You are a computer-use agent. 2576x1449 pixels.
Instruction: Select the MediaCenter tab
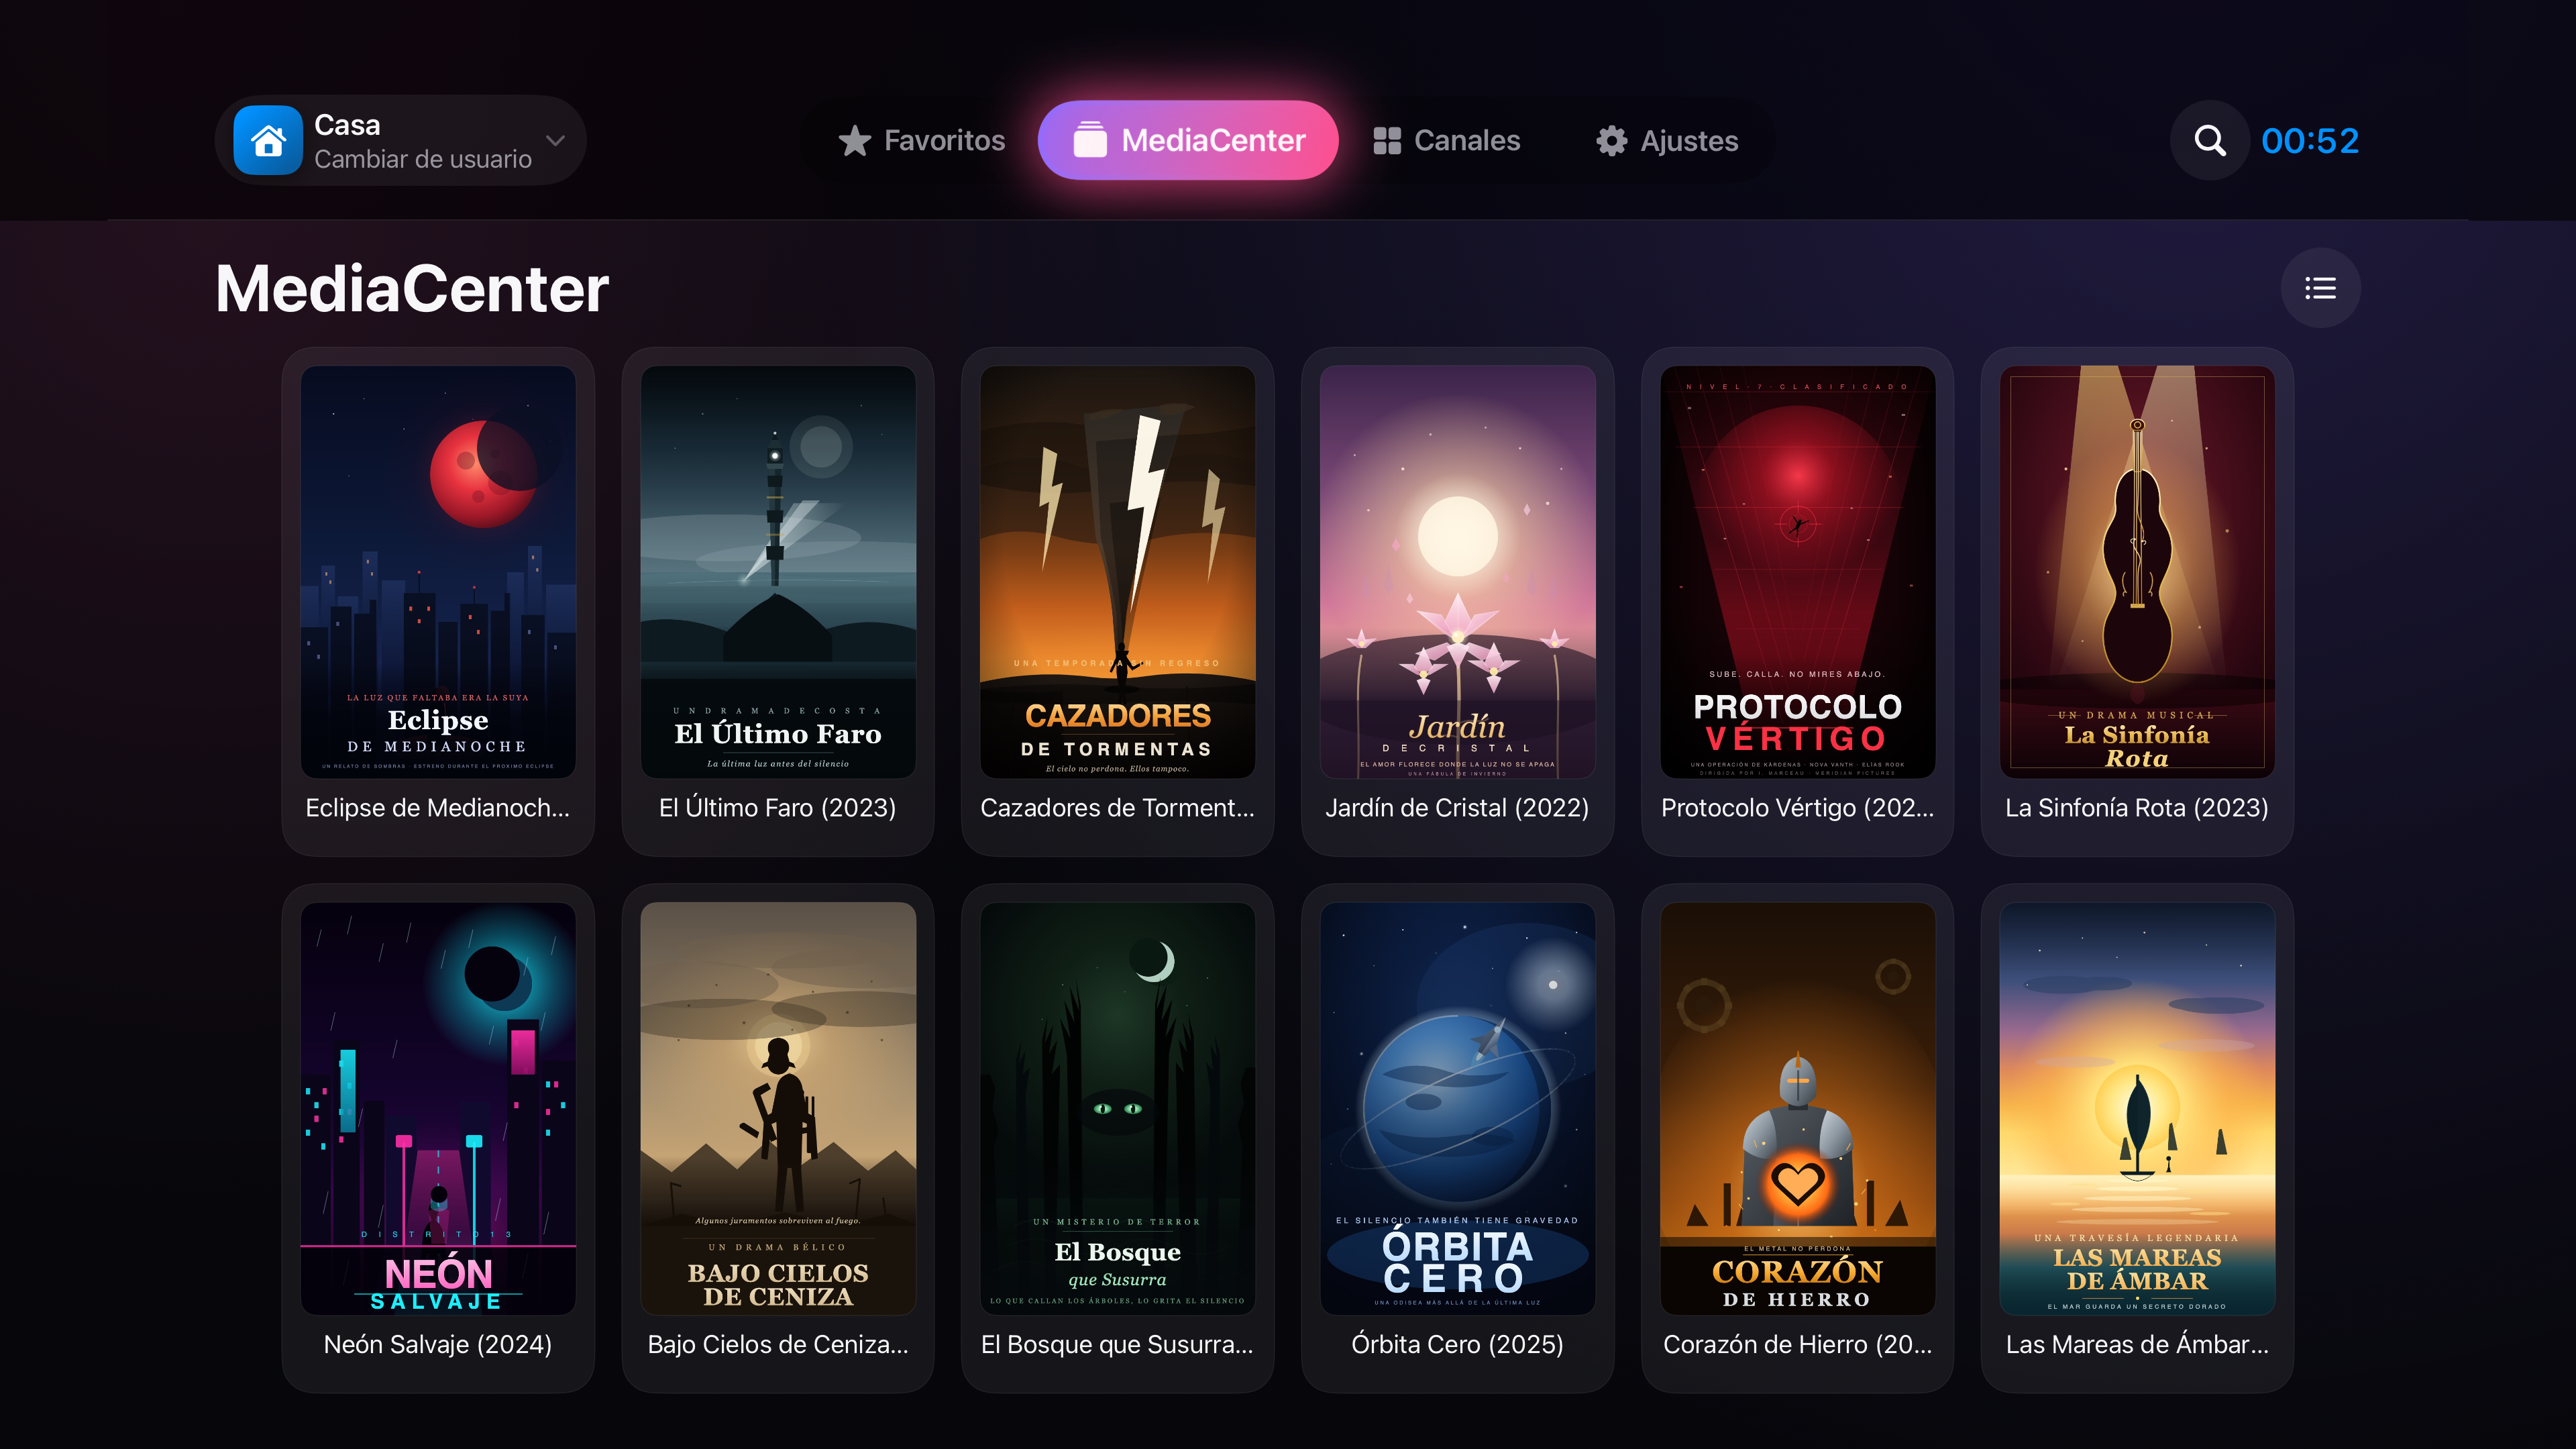pos(1188,140)
